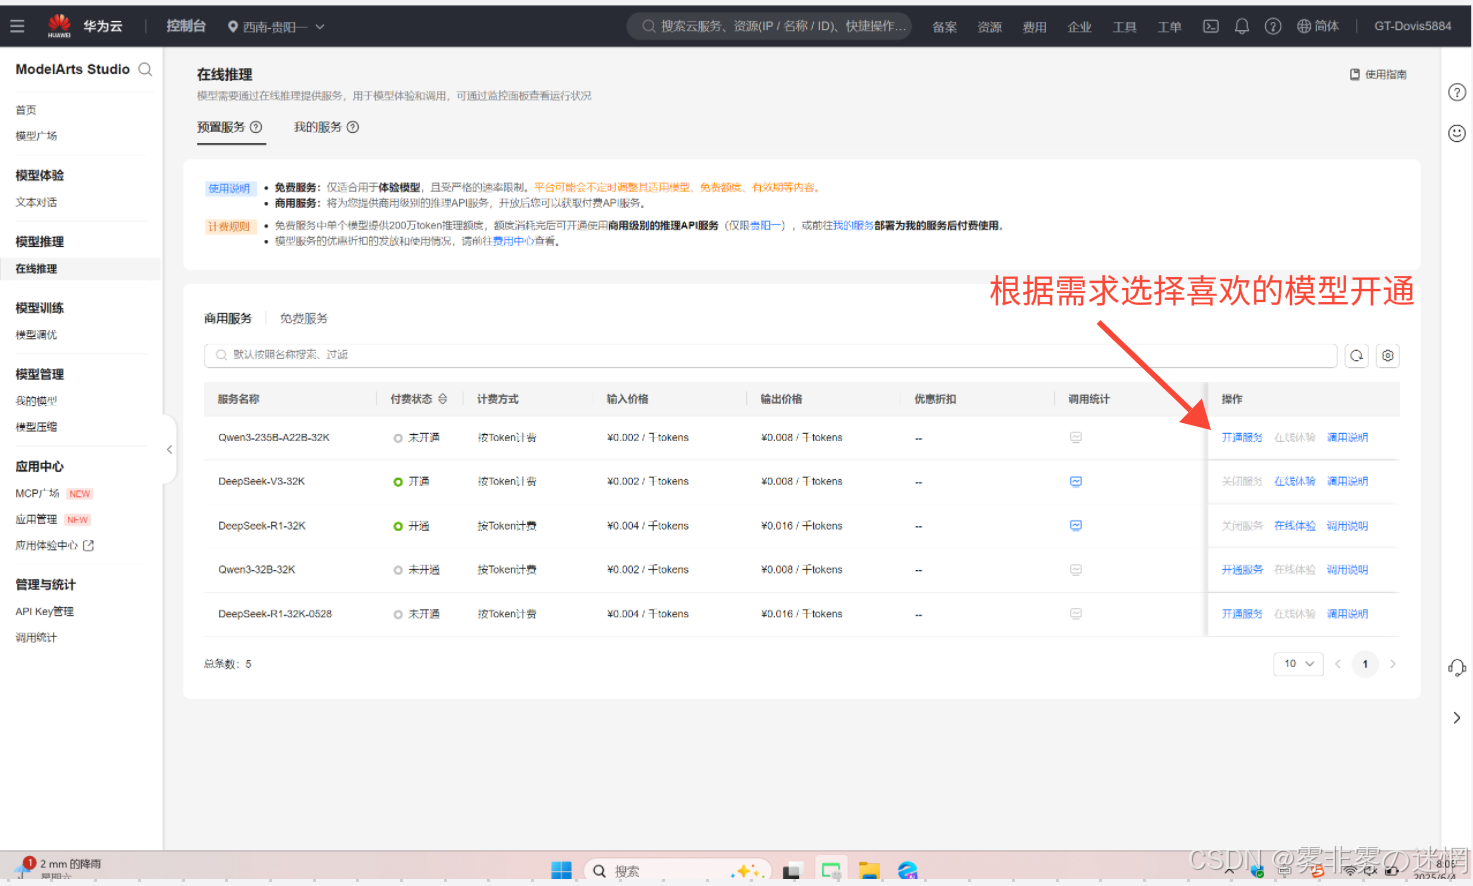
Task: Sort by 付费状态 column icon
Action: (x=443, y=399)
